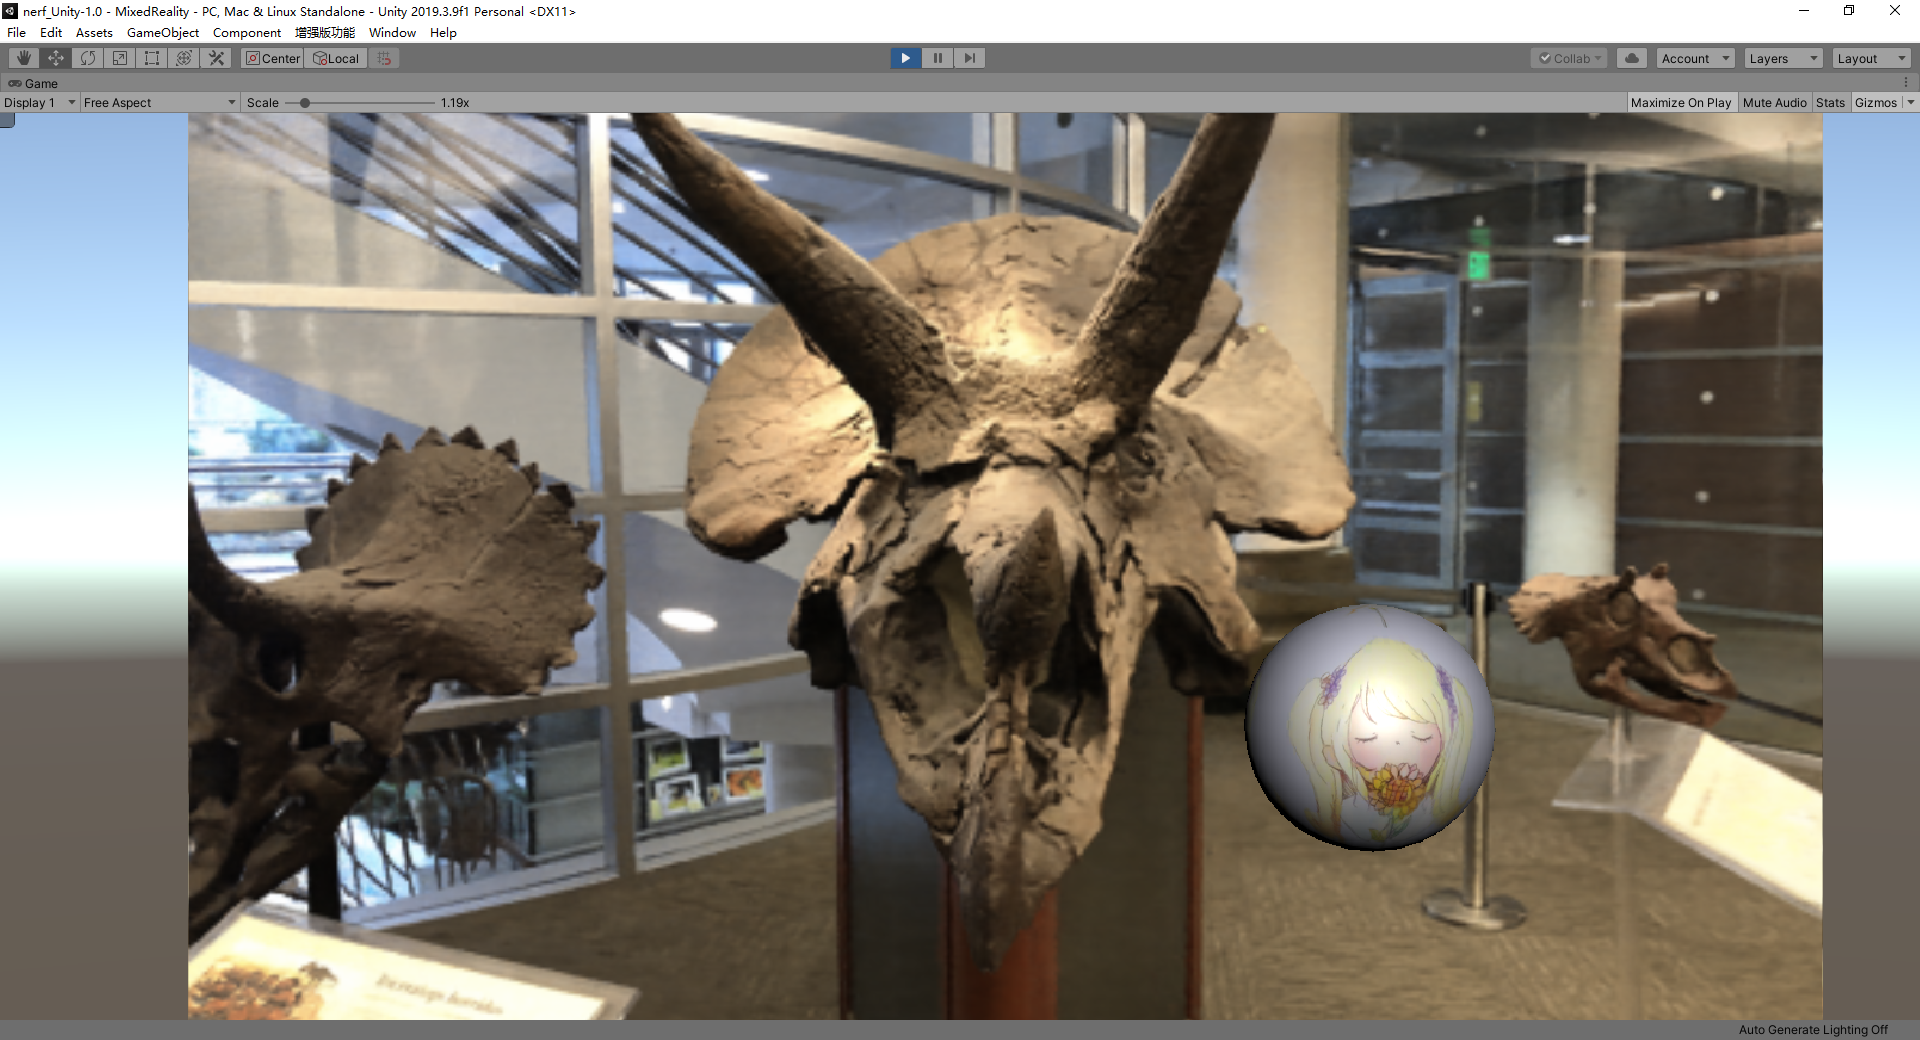Enable Mute Audio for the Game view
Viewport: 1920px width, 1040px height.
1775,102
